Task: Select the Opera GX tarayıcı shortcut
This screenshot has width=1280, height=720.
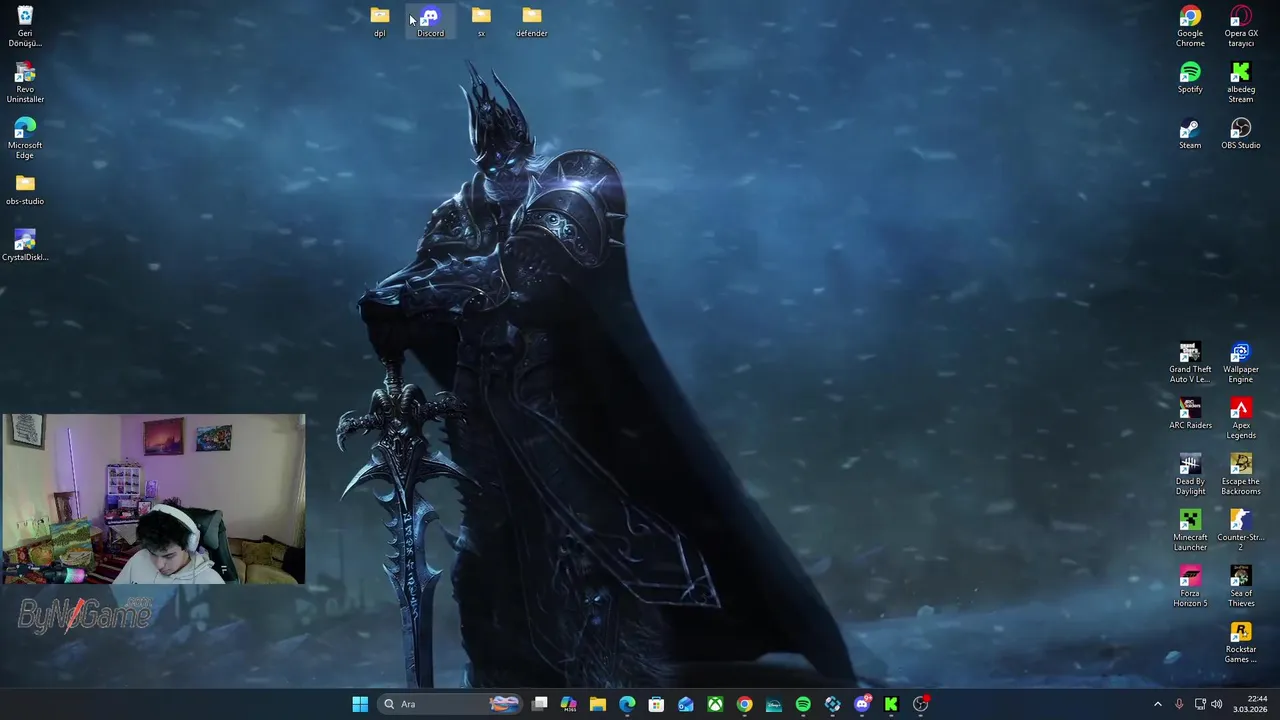Action: coord(1241,26)
